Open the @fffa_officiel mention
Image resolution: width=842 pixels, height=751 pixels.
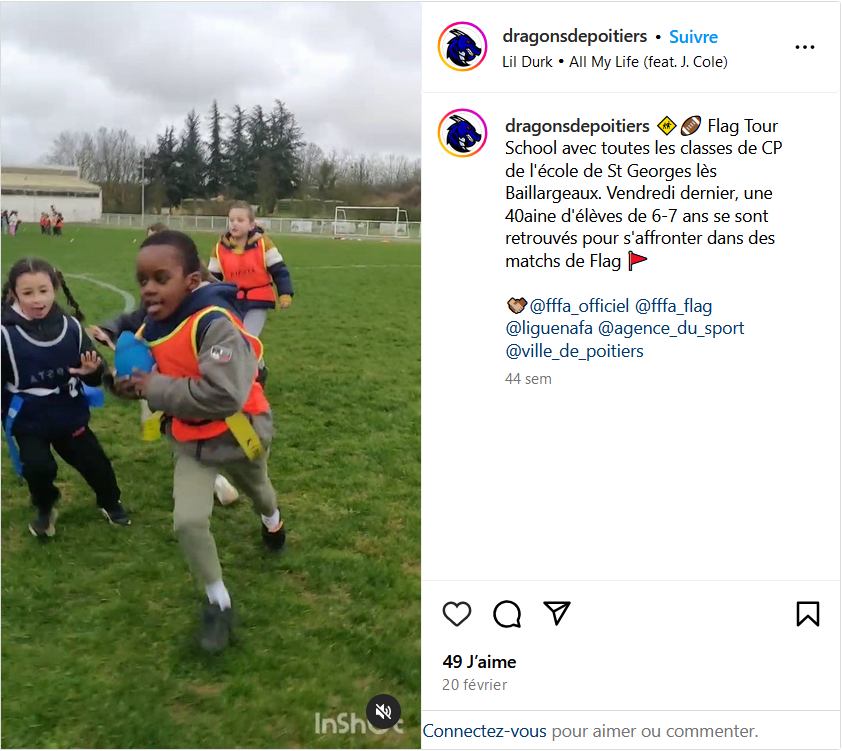point(579,306)
